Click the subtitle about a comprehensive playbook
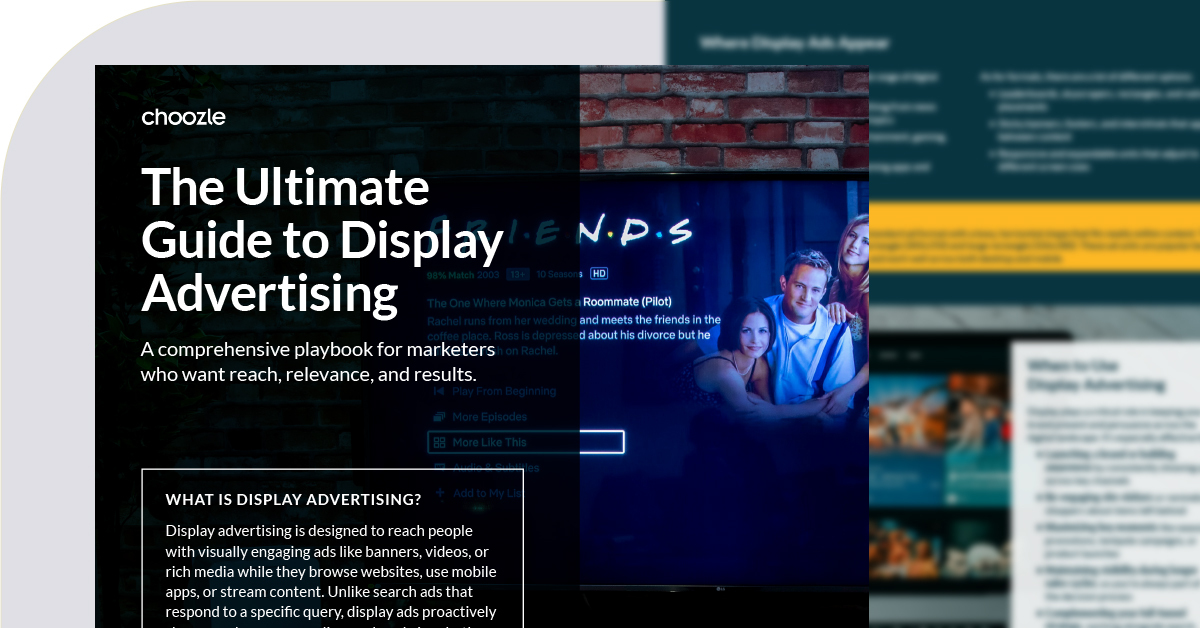This screenshot has height=628, width=1200. (x=318, y=363)
